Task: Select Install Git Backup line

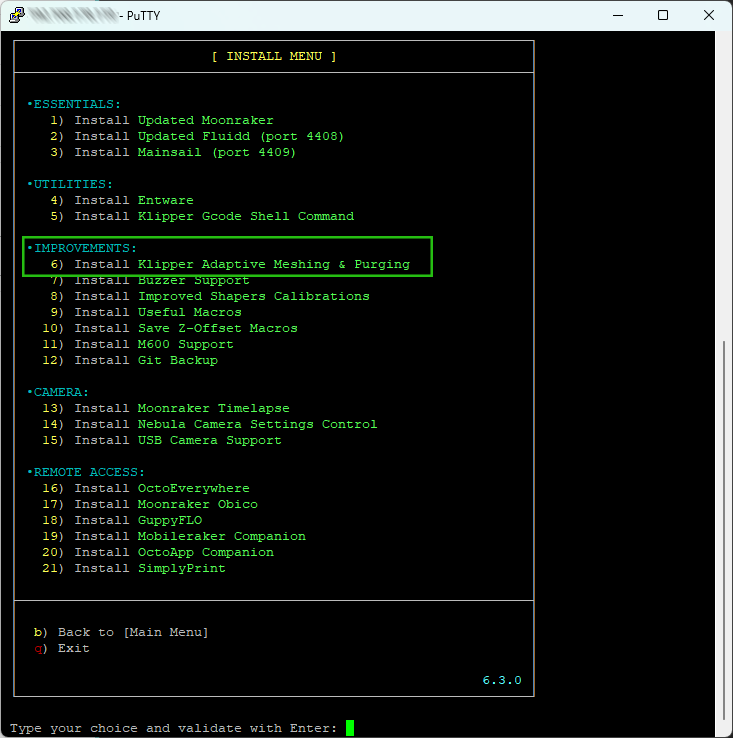Action: point(130,360)
